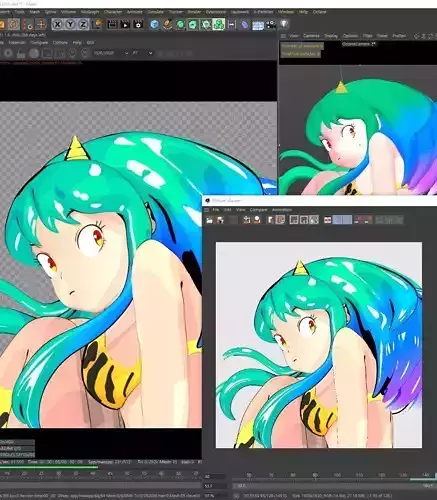This screenshot has width=437, height=500.
Task: Open Cameras menu in viewport panel
Action: click(x=311, y=36)
